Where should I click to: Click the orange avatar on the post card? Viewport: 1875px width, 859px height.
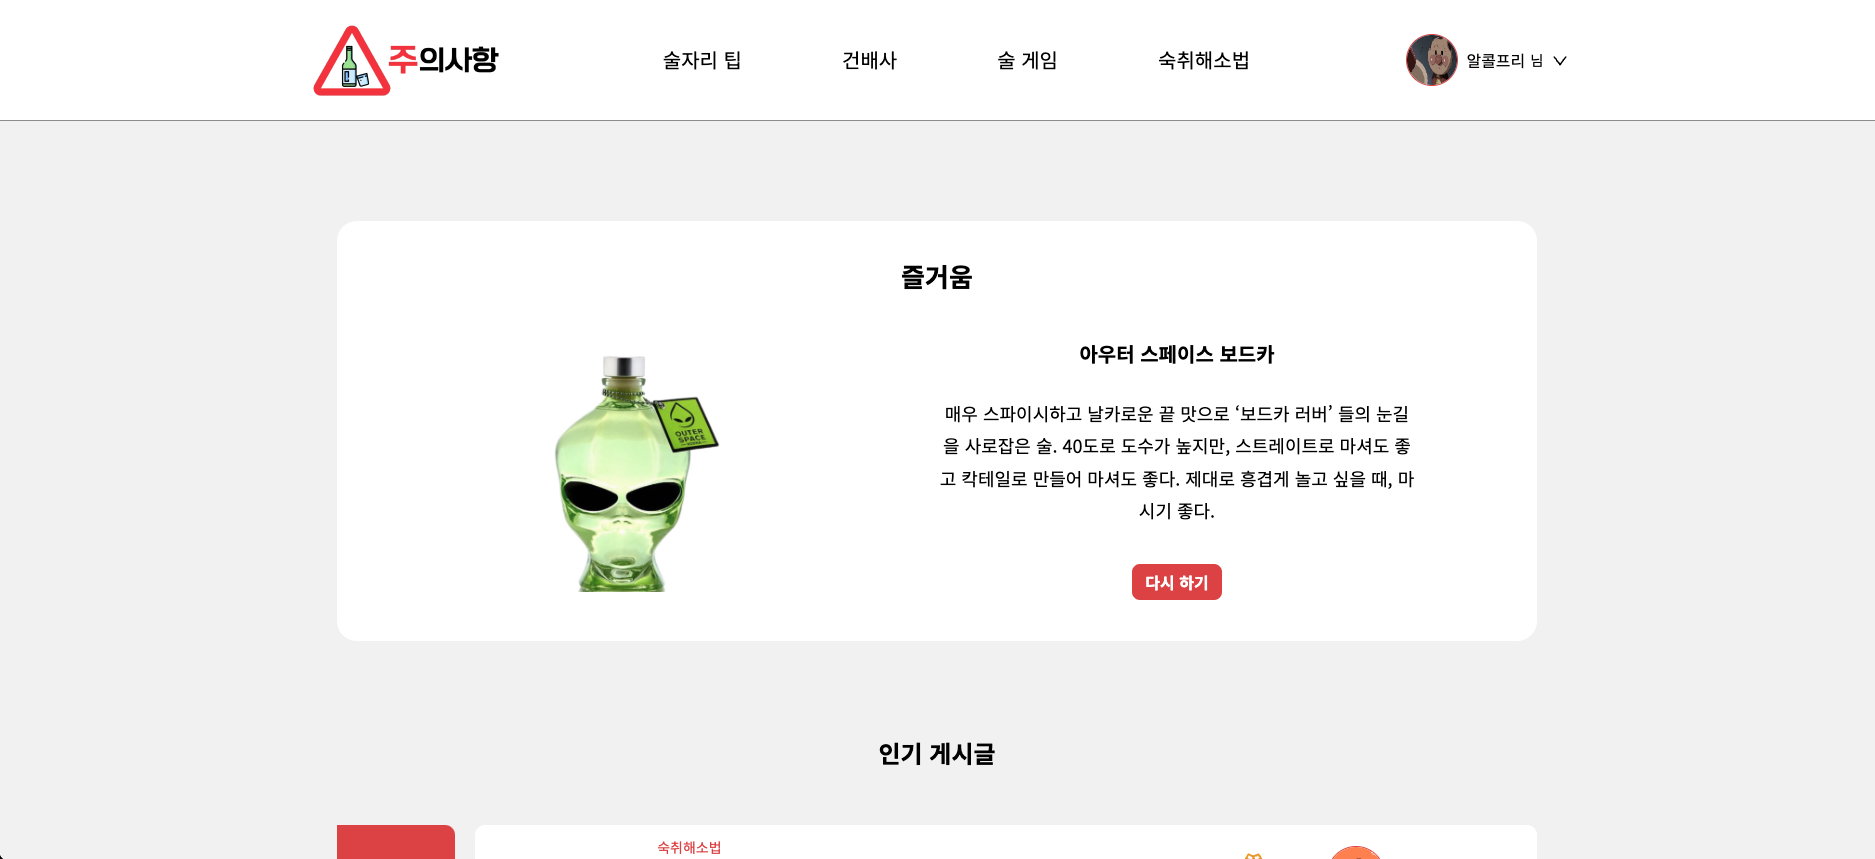pos(1355,853)
